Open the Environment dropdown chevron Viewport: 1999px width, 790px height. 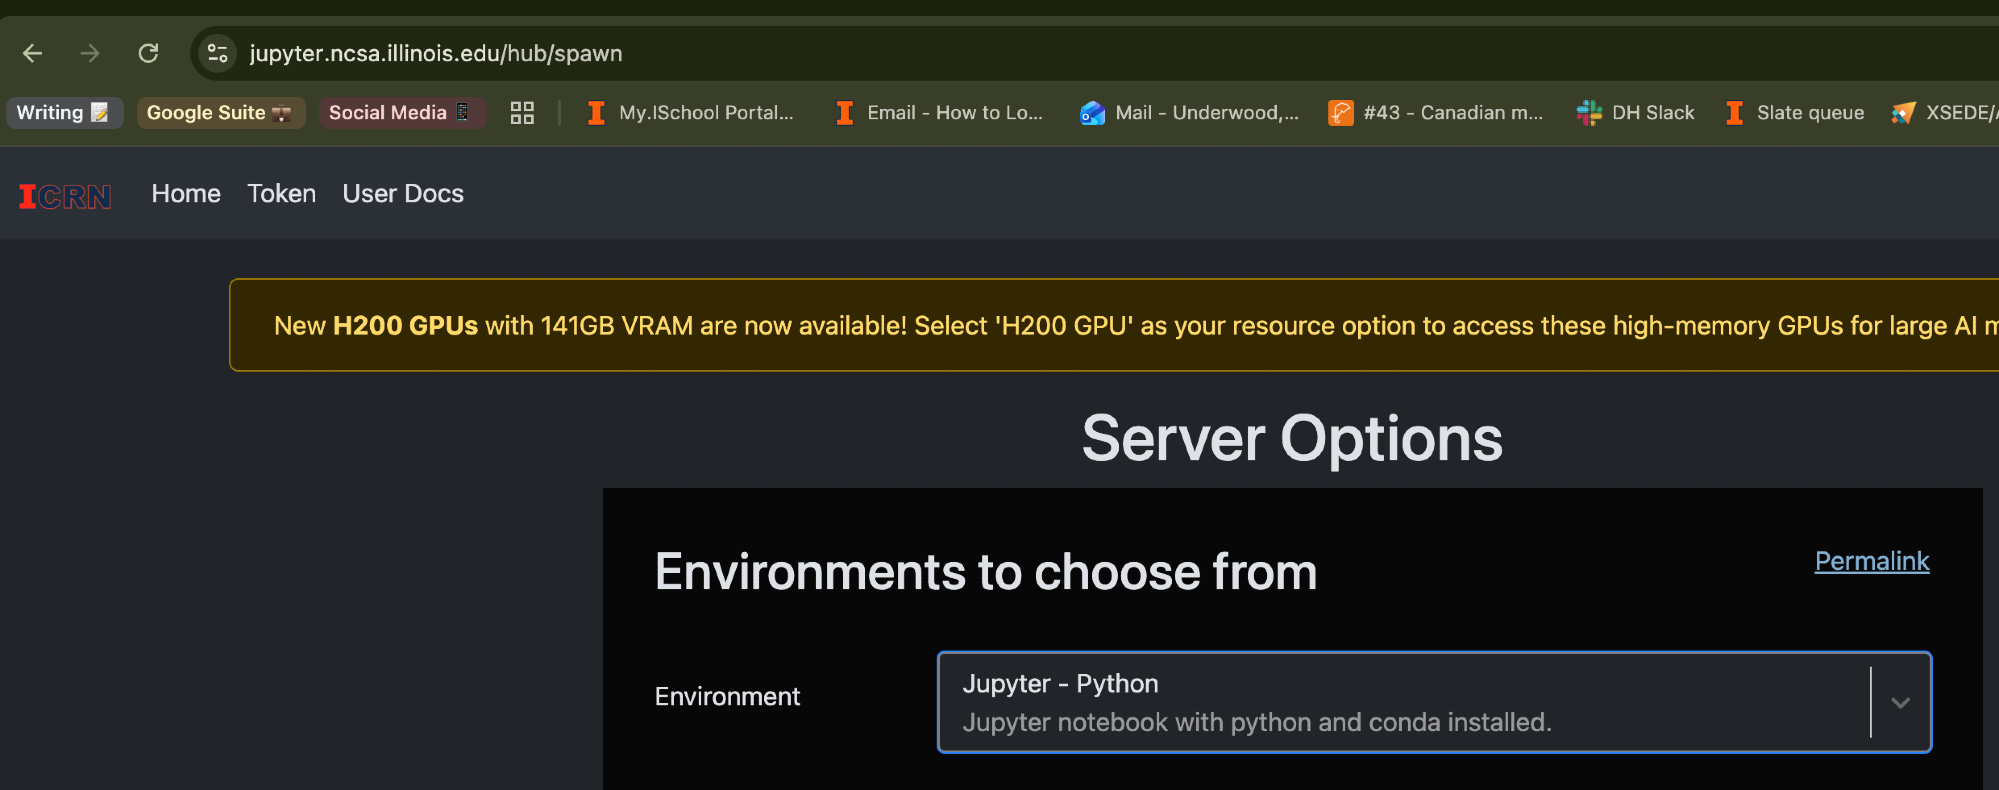point(1900,703)
